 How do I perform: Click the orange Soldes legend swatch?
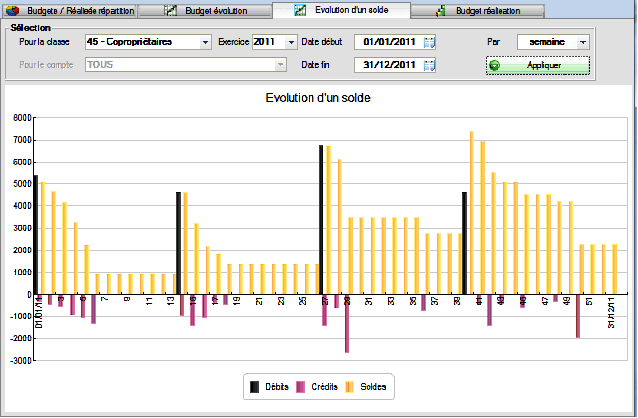[350, 387]
